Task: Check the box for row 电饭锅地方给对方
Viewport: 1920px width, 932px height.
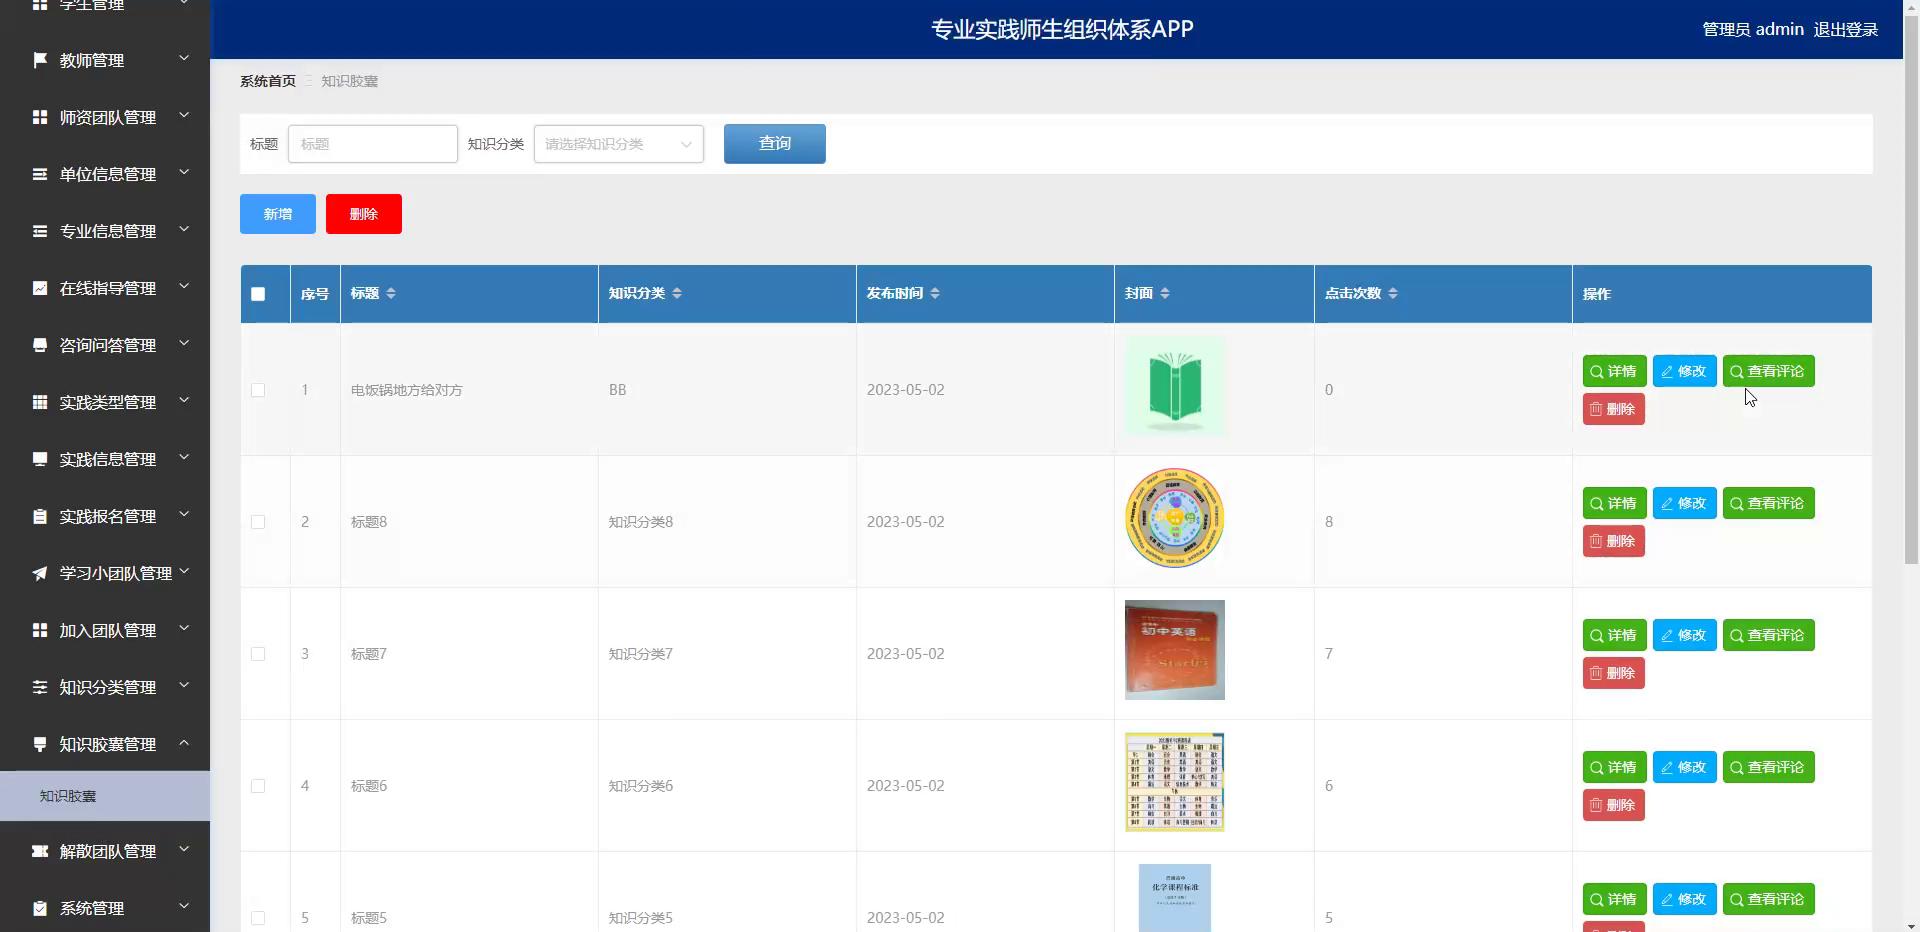Action: pos(258,390)
